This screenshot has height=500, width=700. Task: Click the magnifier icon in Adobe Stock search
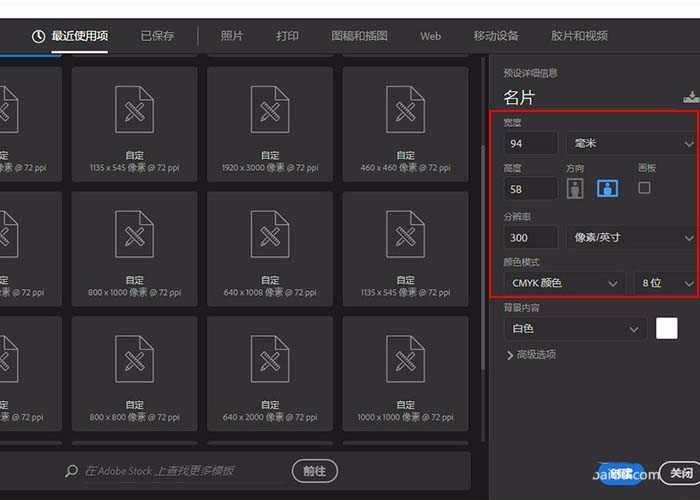point(72,471)
